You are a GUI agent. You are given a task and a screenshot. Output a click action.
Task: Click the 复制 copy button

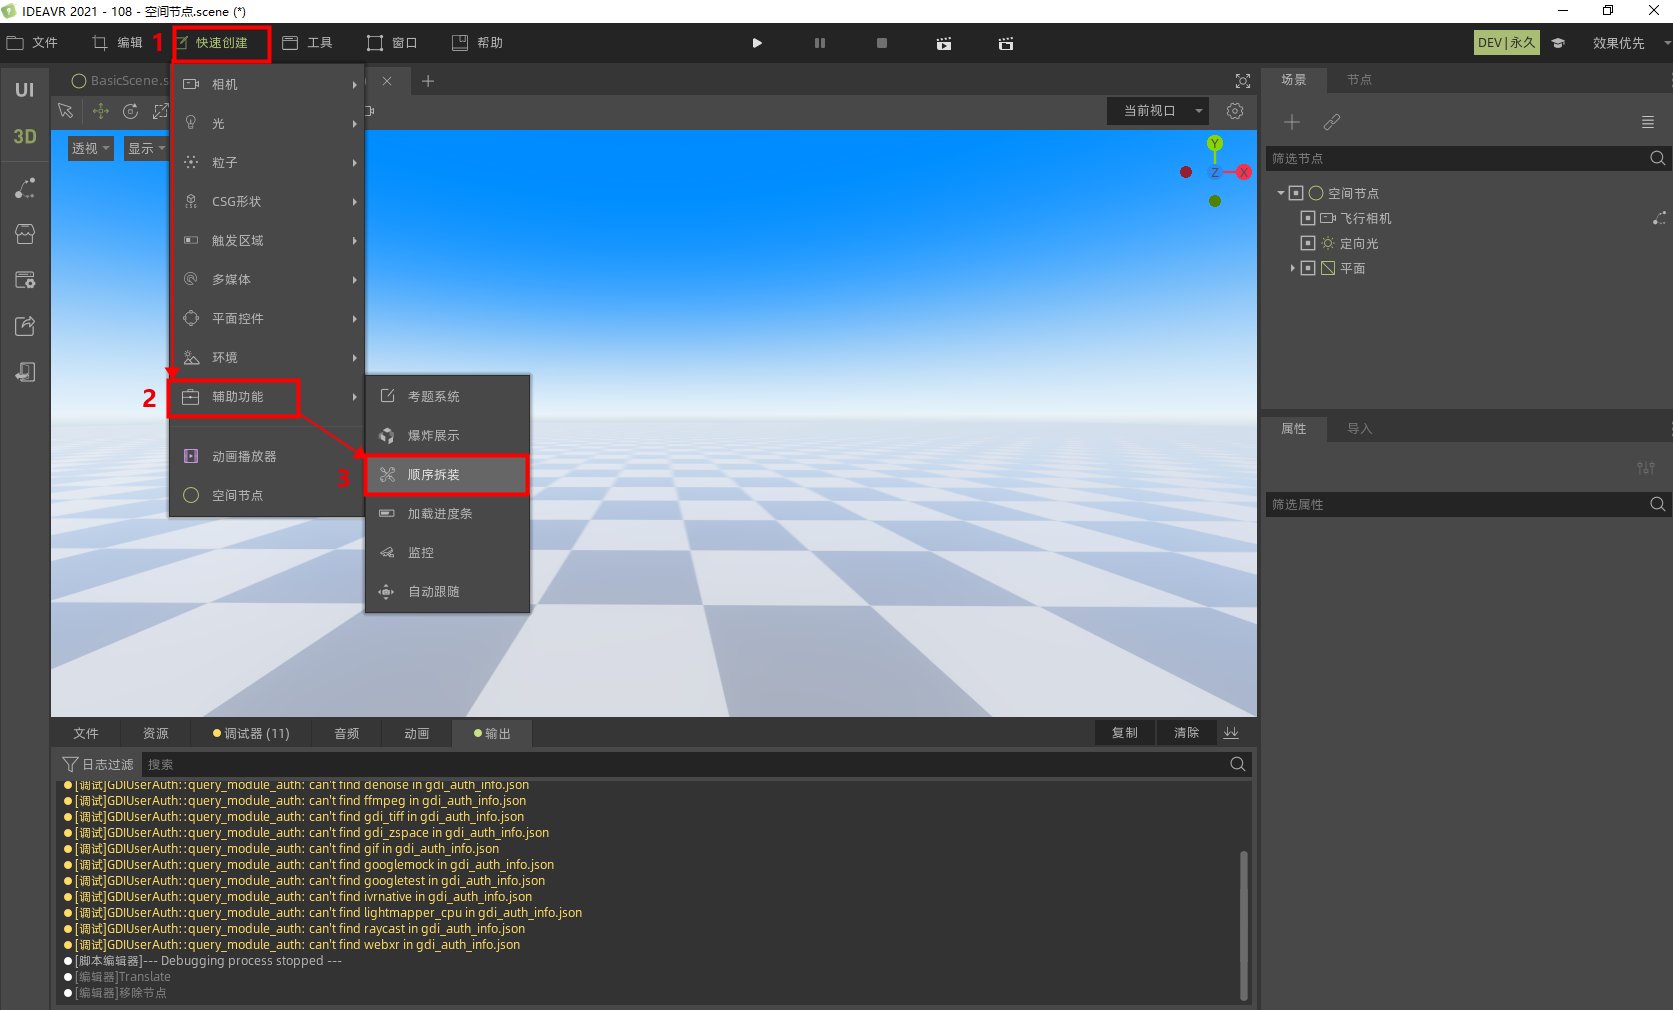[1125, 733]
